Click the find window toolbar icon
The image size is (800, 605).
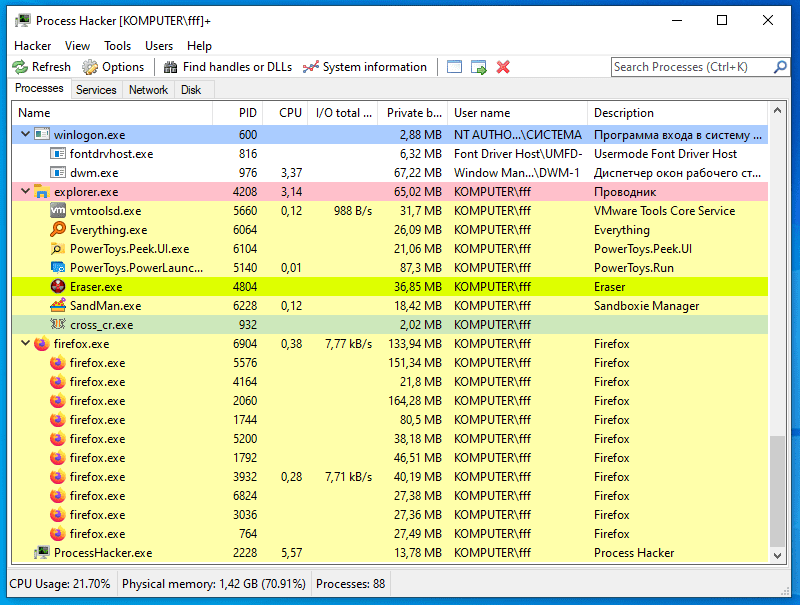point(455,67)
